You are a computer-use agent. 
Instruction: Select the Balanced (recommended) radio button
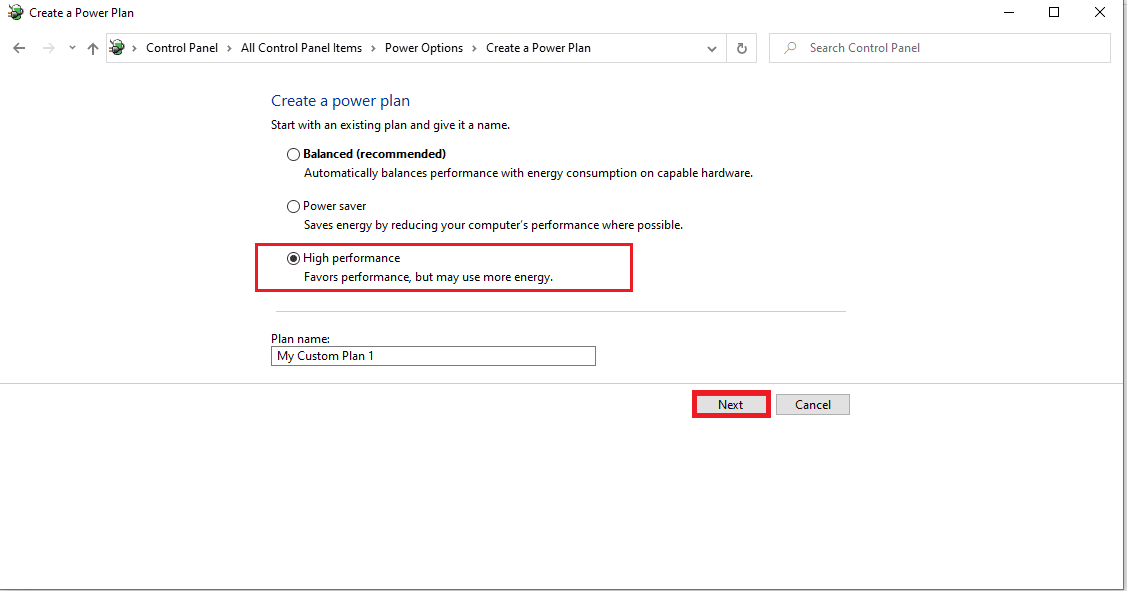click(x=293, y=154)
